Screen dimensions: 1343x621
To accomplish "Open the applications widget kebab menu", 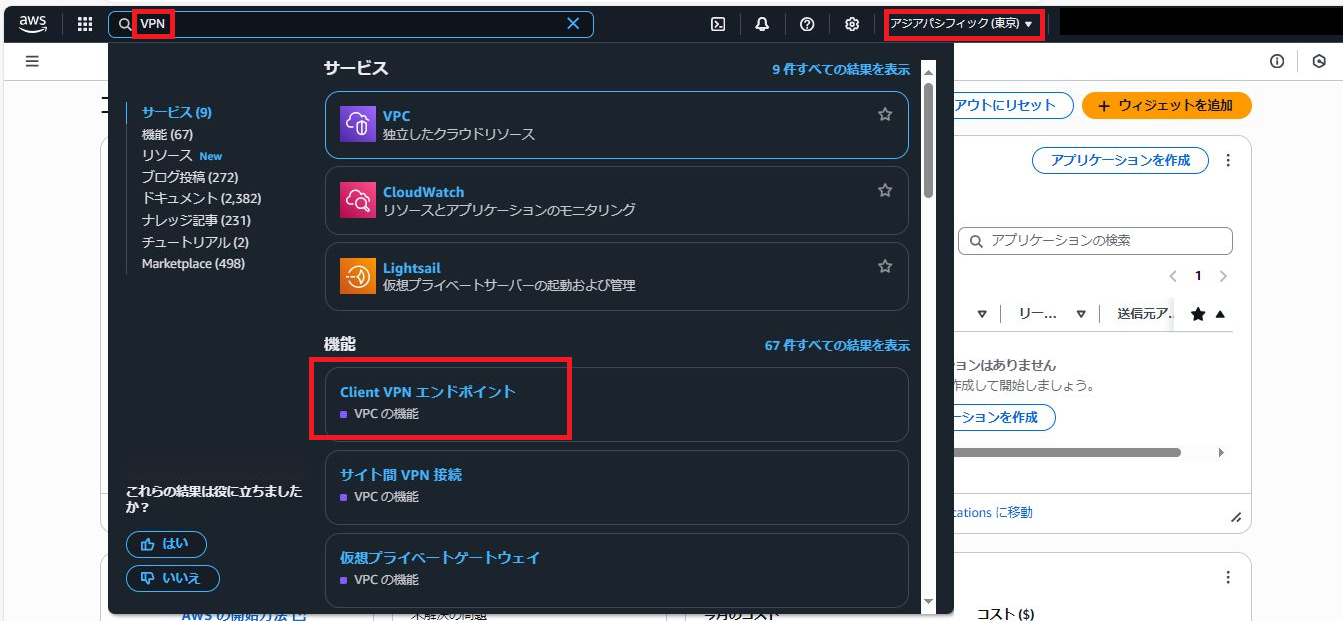I will (x=1228, y=160).
